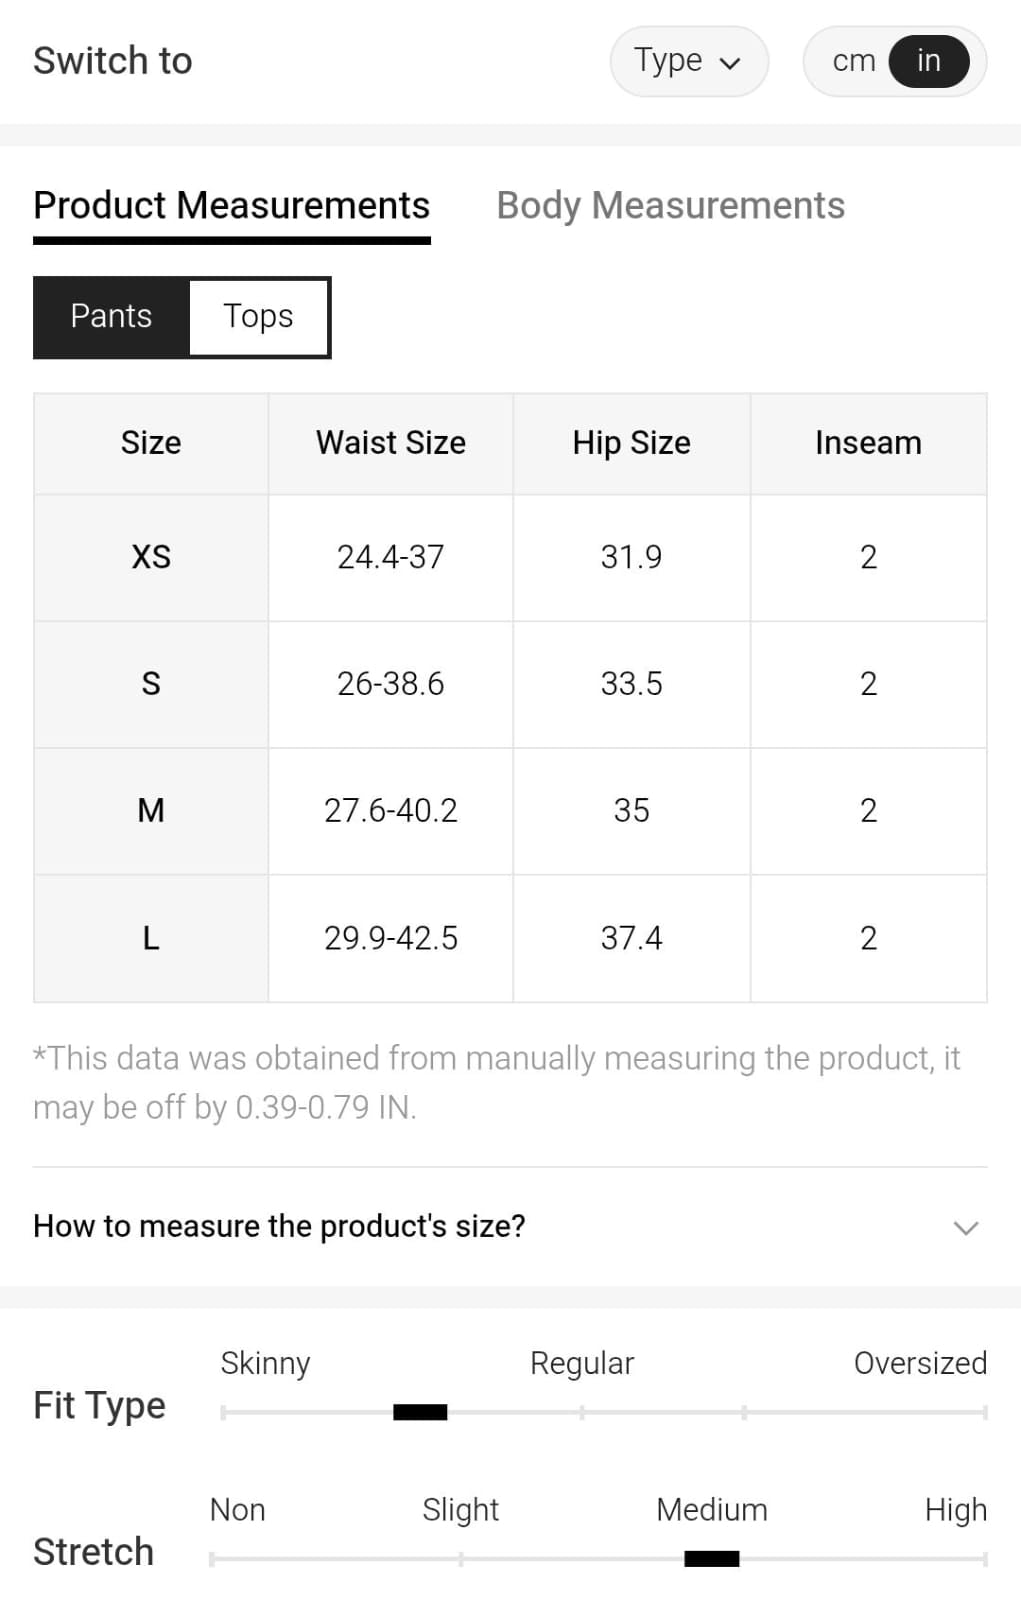1021x1600 pixels.
Task: Click the Hip Size column header
Action: (631, 443)
